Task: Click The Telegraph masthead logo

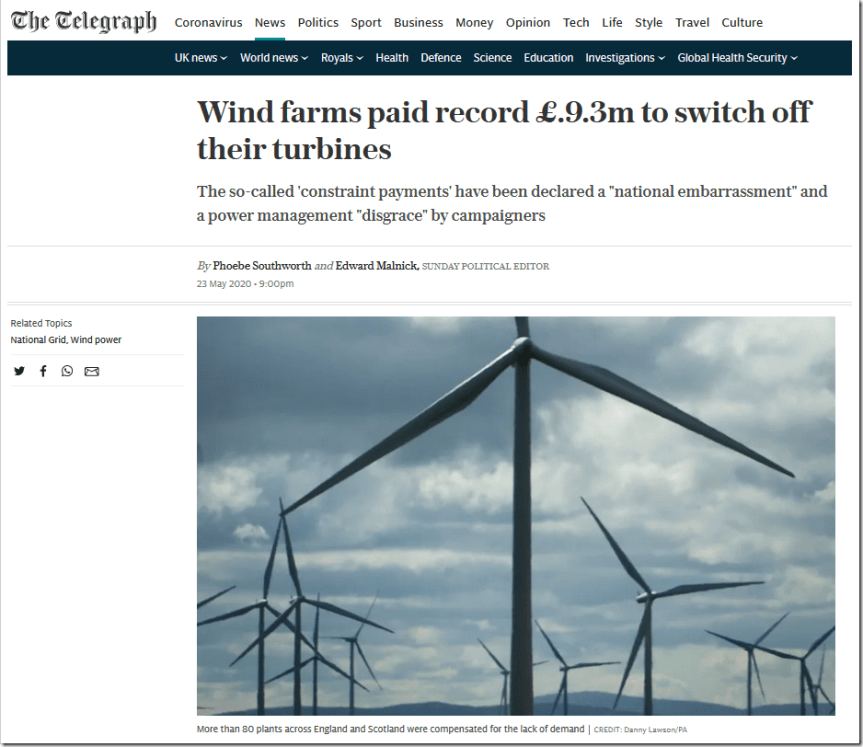Action: coord(82,21)
